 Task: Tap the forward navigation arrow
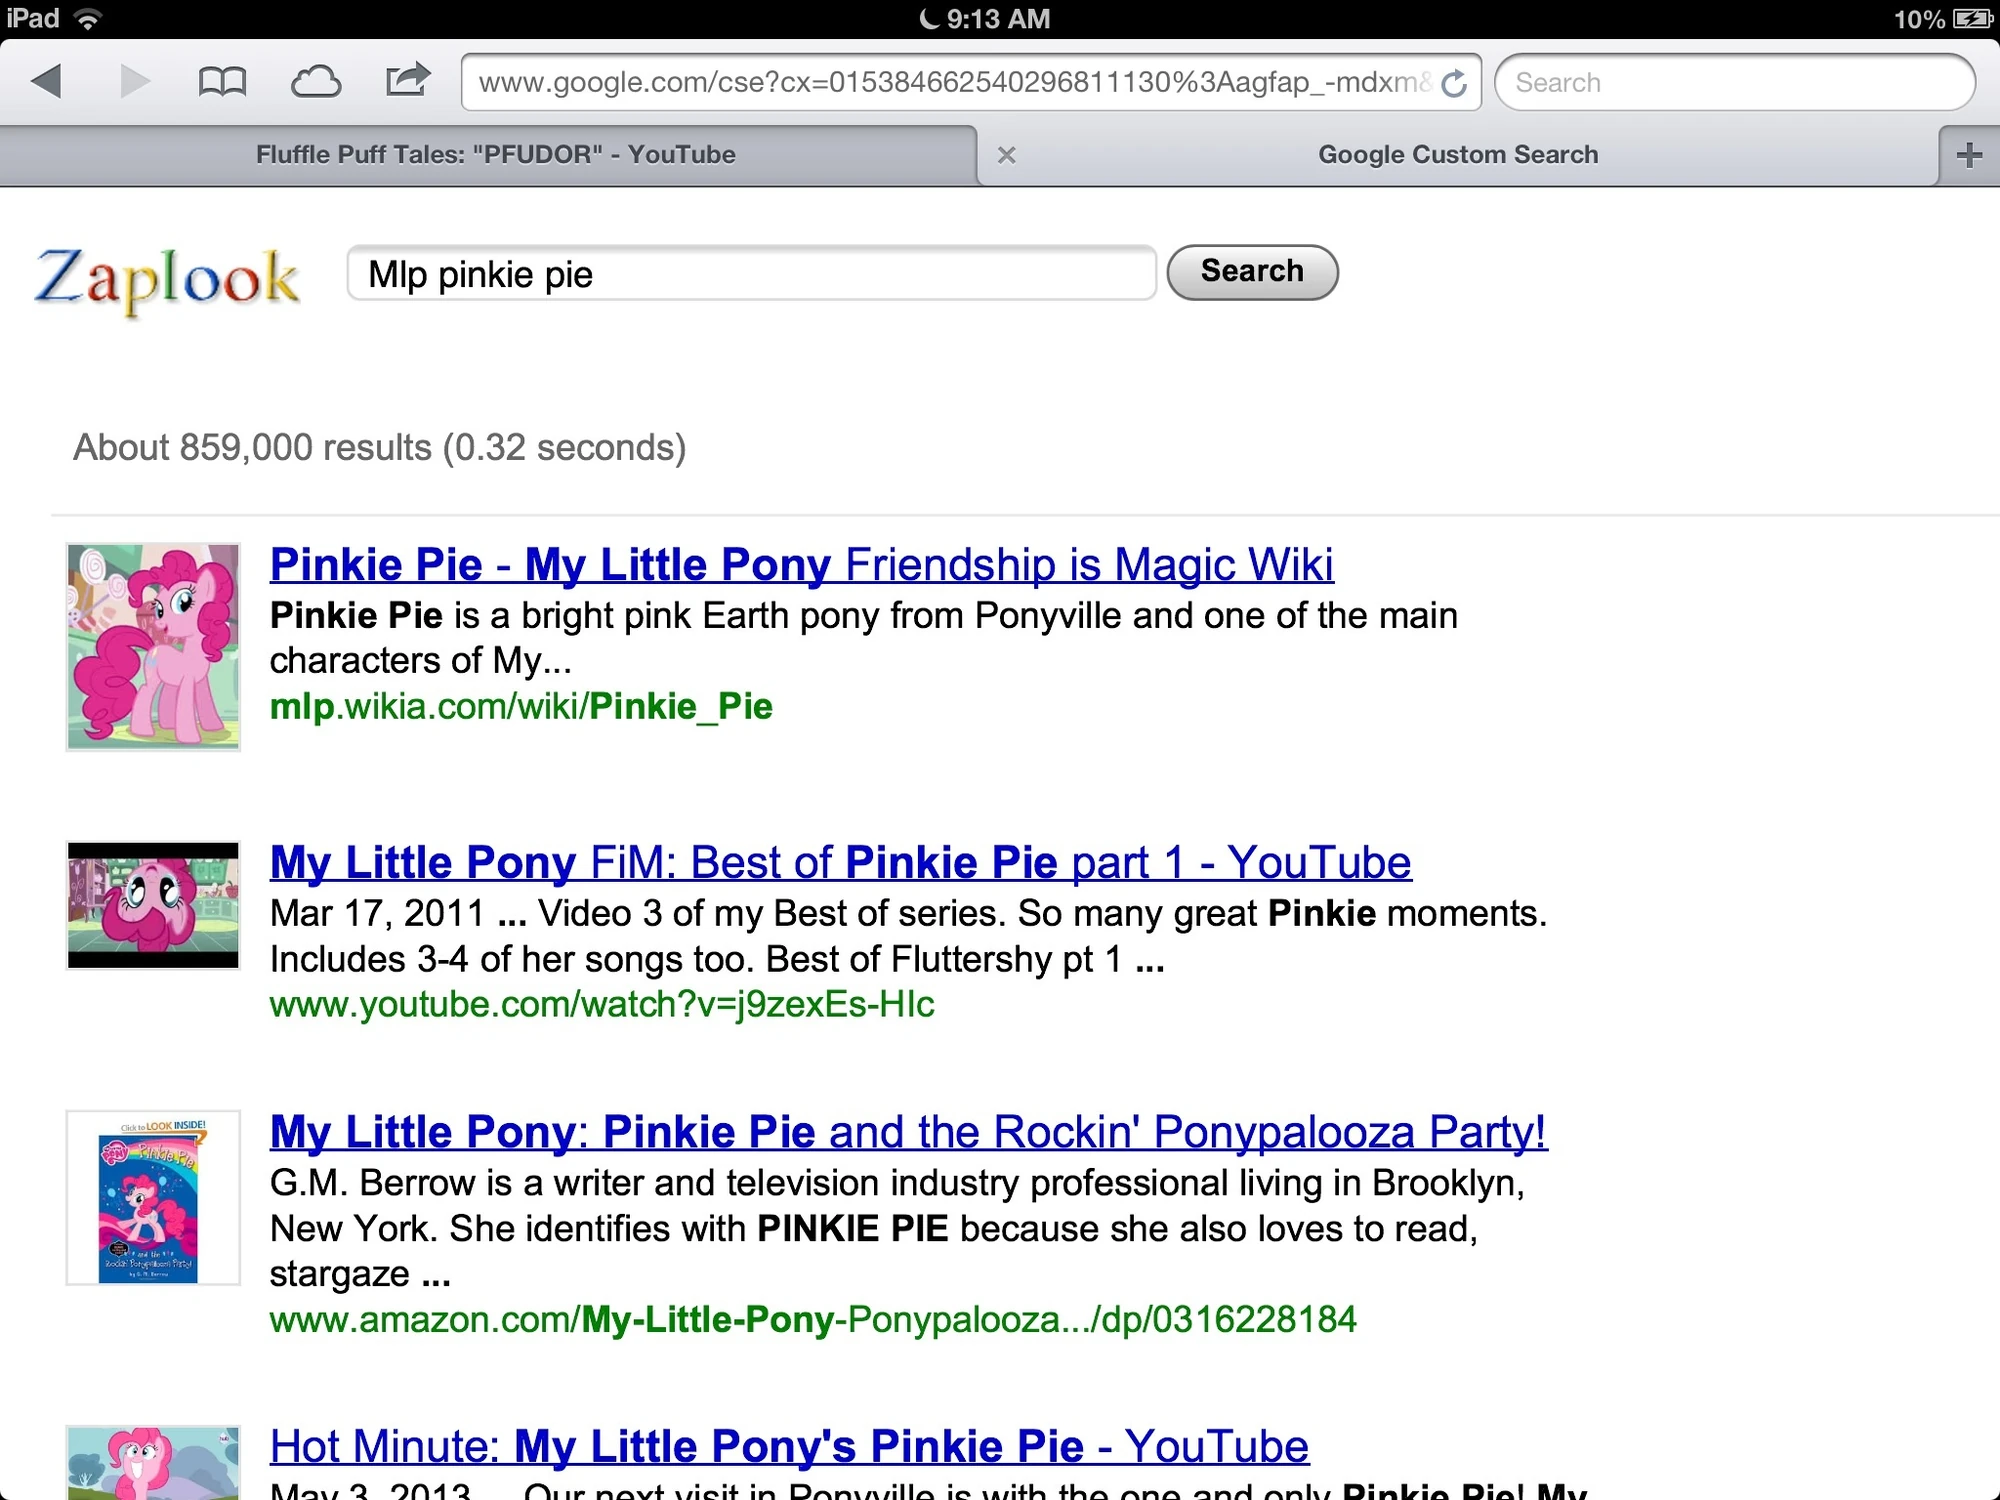134,81
